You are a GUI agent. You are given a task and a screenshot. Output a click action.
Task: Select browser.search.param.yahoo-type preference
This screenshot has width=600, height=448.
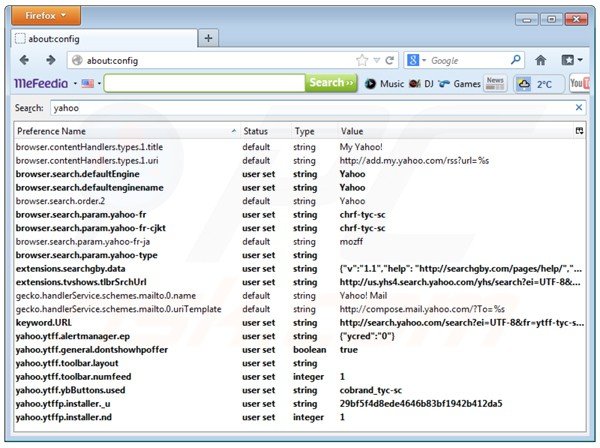point(300,255)
